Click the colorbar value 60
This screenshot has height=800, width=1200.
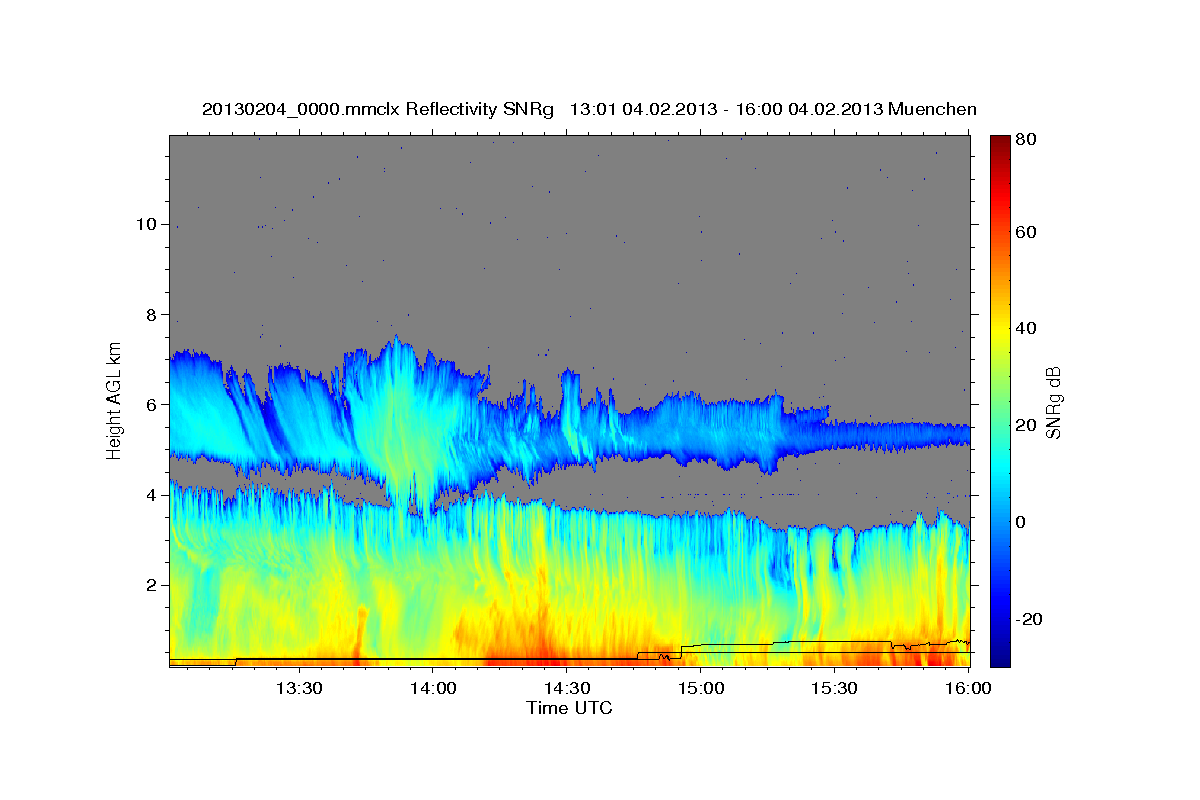coord(1025,232)
